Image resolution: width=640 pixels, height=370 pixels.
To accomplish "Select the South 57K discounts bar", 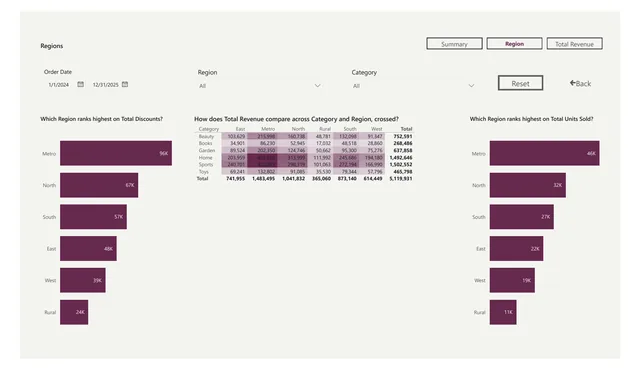I will 93,217.
